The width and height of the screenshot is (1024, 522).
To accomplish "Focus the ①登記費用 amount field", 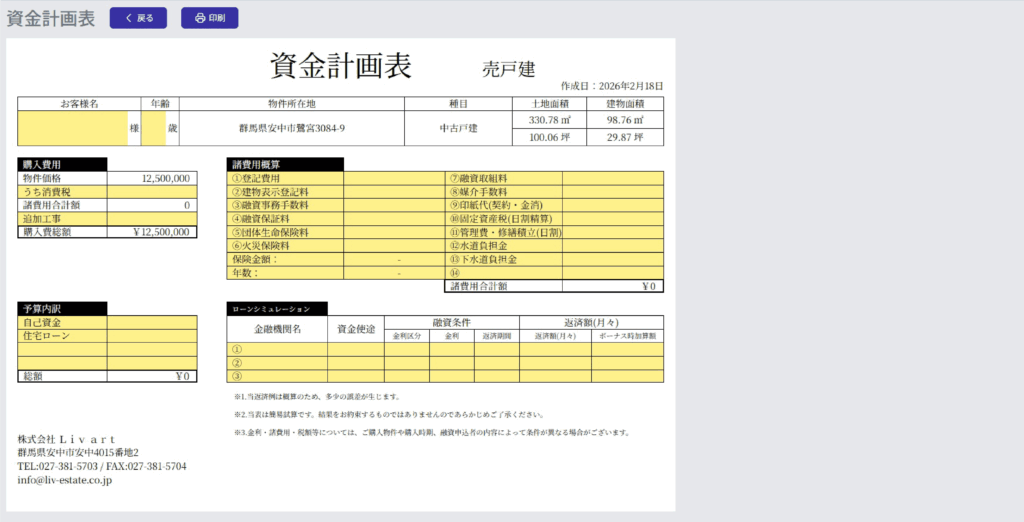I will (394, 178).
